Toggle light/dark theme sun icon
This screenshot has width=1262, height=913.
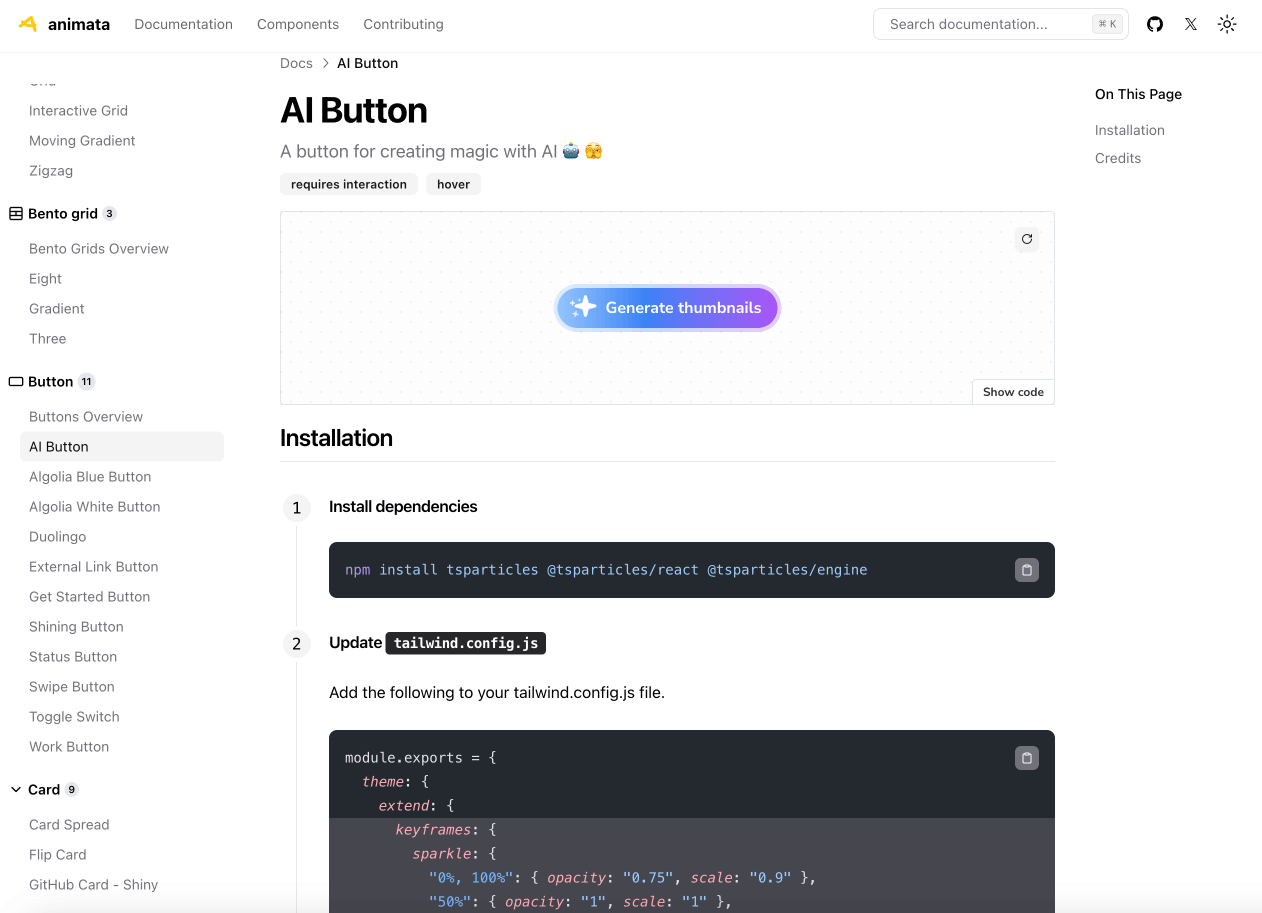coord(1227,24)
